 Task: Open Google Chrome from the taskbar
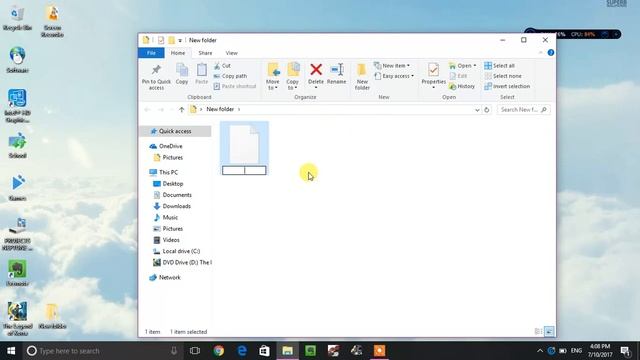click(x=218, y=351)
